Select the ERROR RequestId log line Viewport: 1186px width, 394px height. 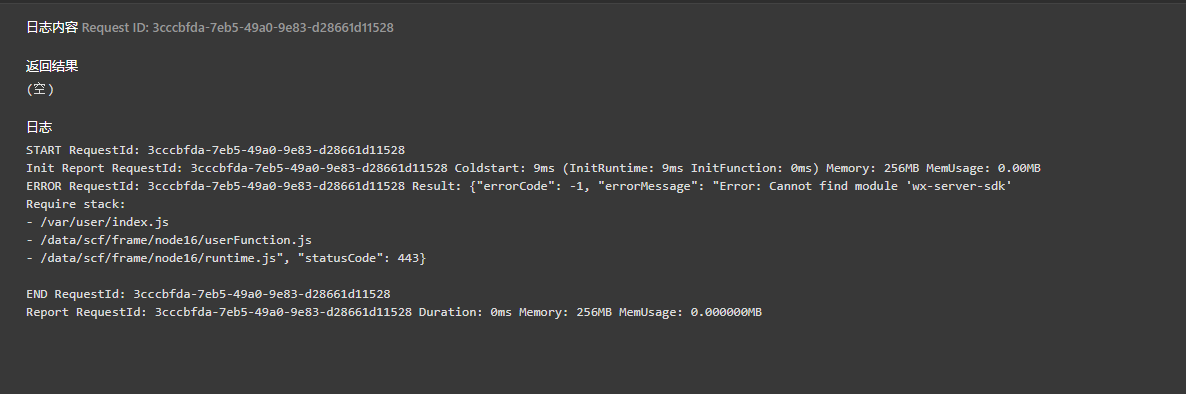pos(519,186)
